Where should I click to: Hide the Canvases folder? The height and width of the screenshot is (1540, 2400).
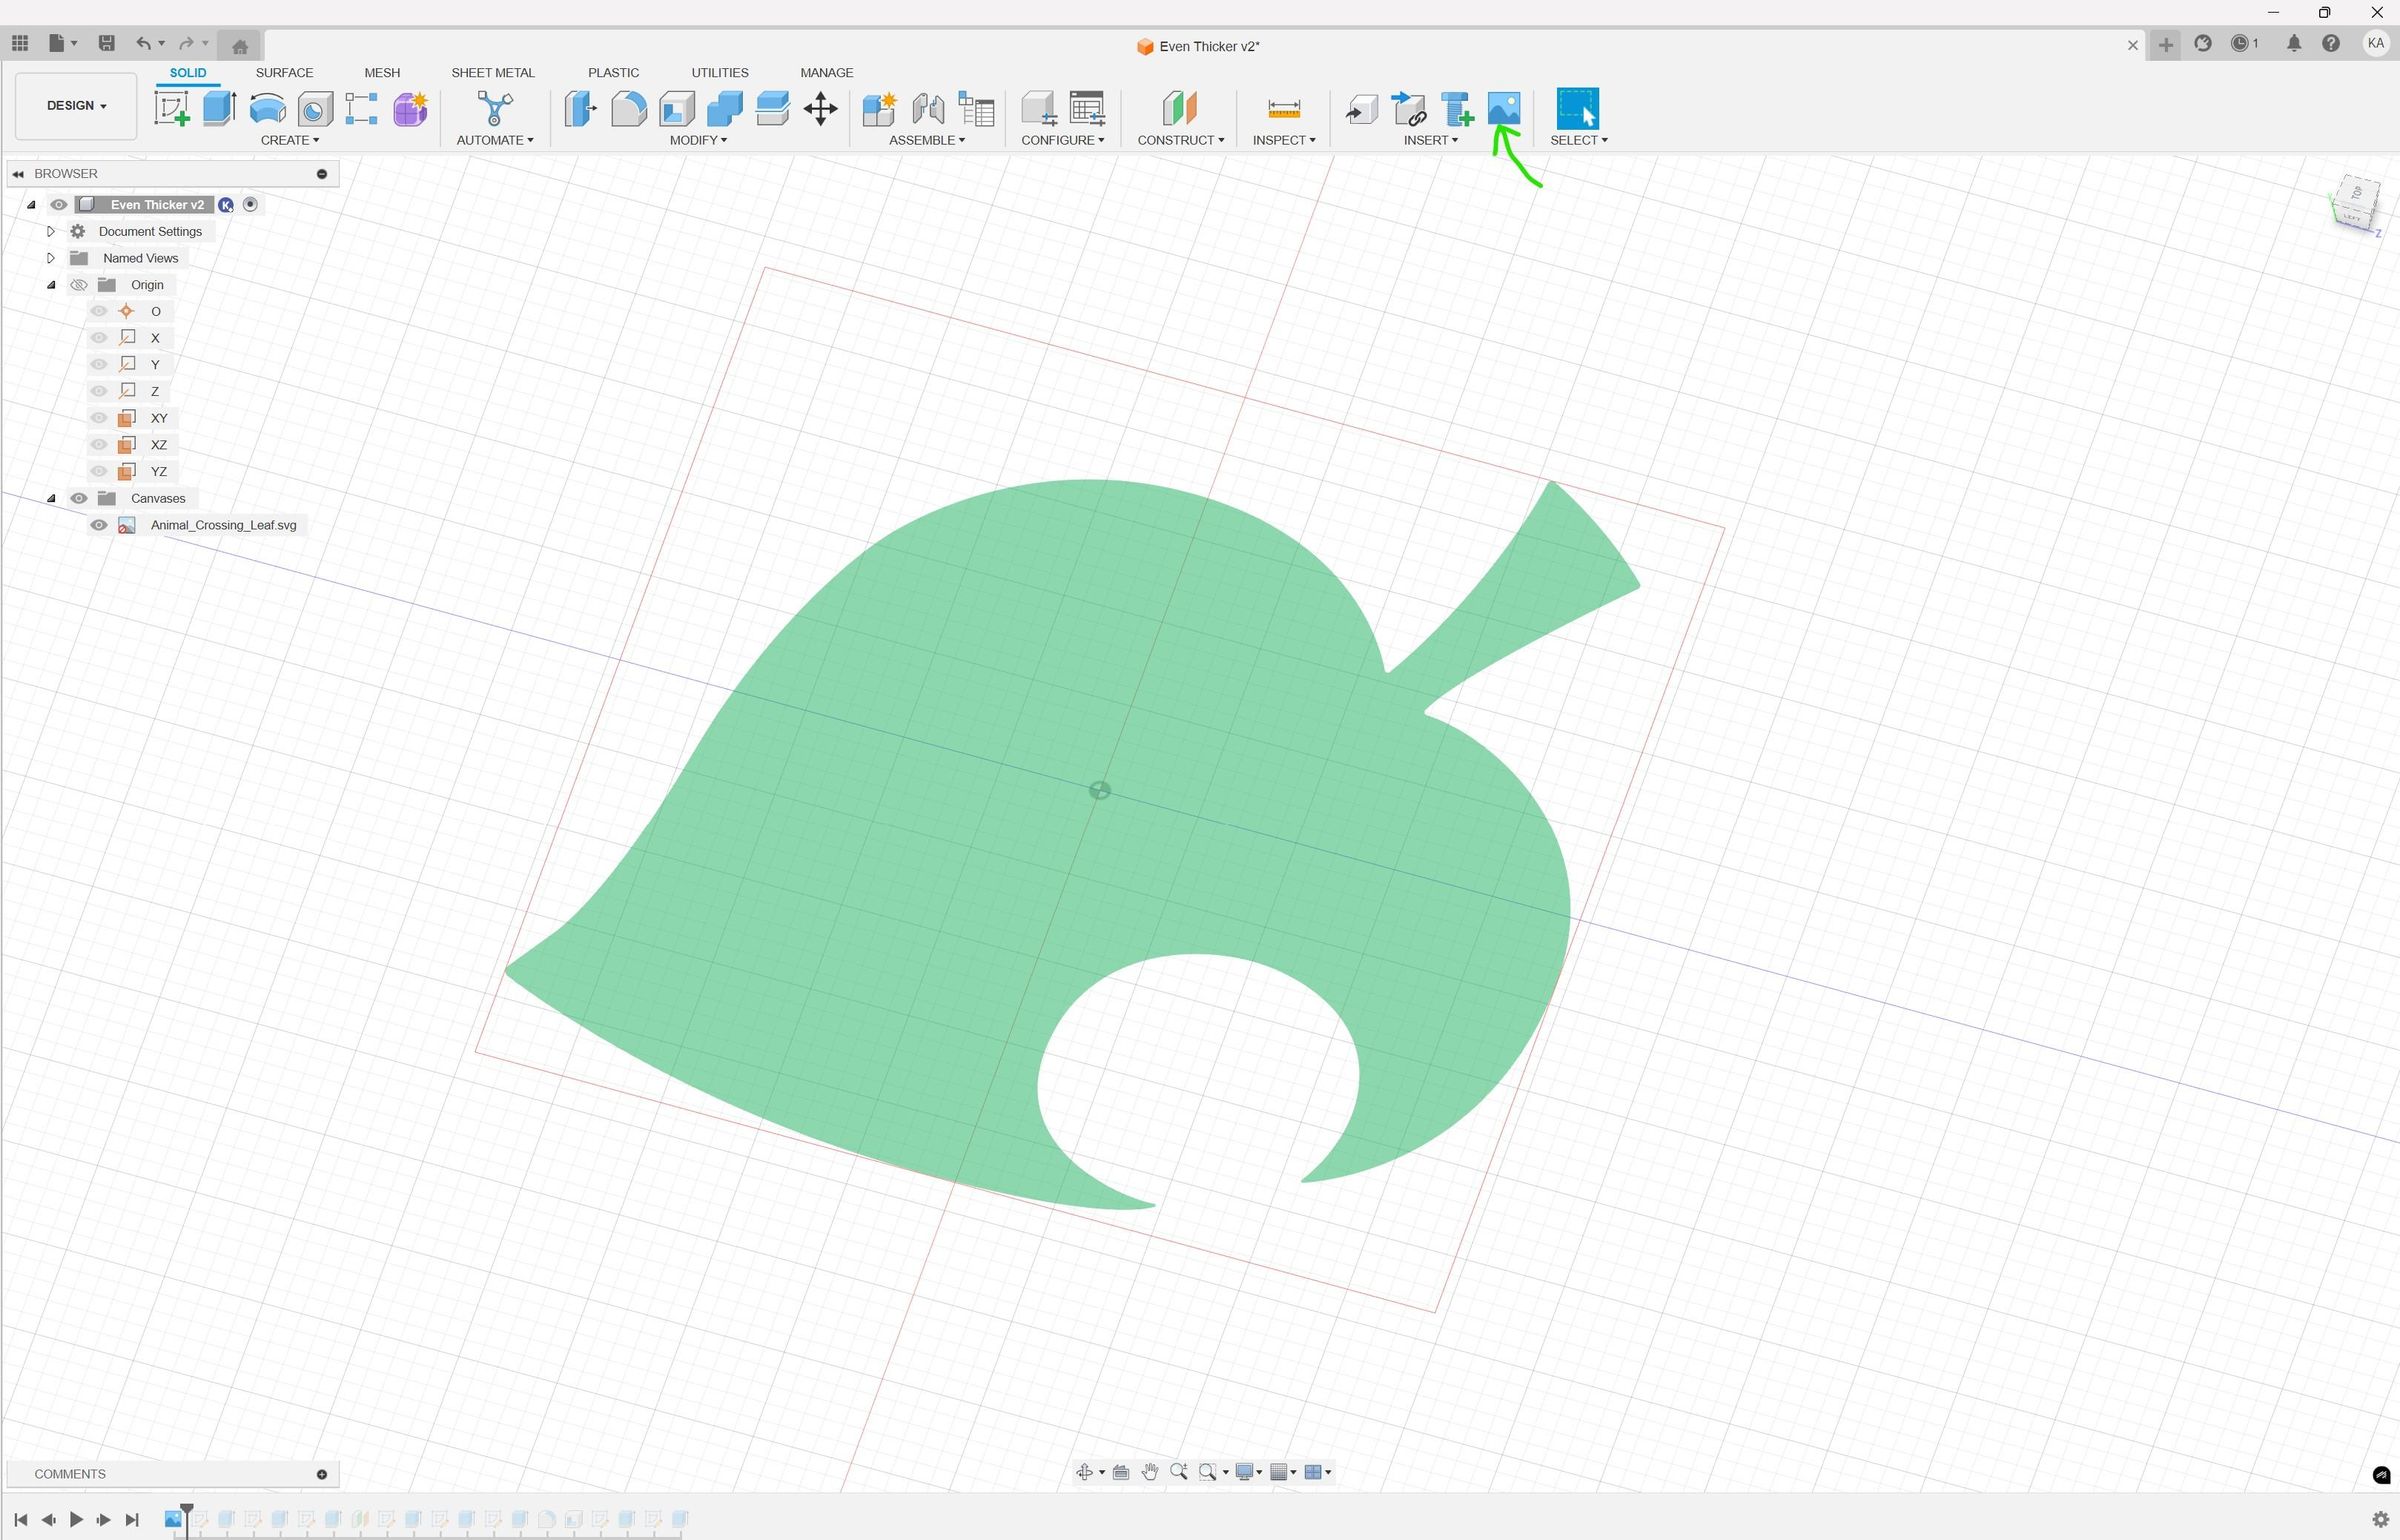tap(78, 497)
